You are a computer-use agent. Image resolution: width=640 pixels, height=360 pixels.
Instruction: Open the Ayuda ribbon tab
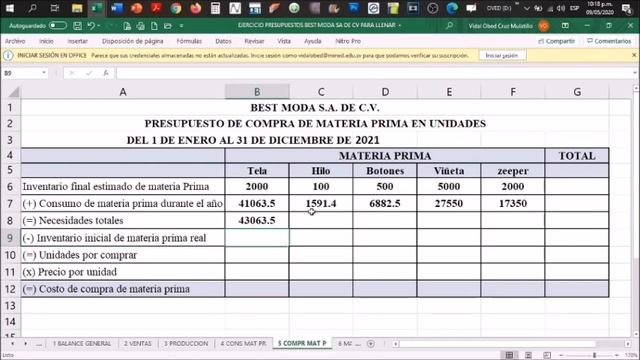point(313,41)
